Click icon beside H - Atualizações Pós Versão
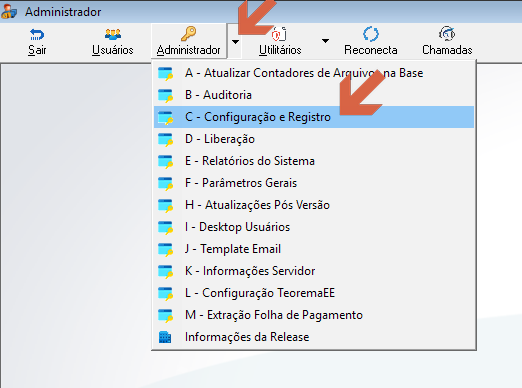Image resolution: width=522 pixels, height=388 pixels. click(x=166, y=205)
